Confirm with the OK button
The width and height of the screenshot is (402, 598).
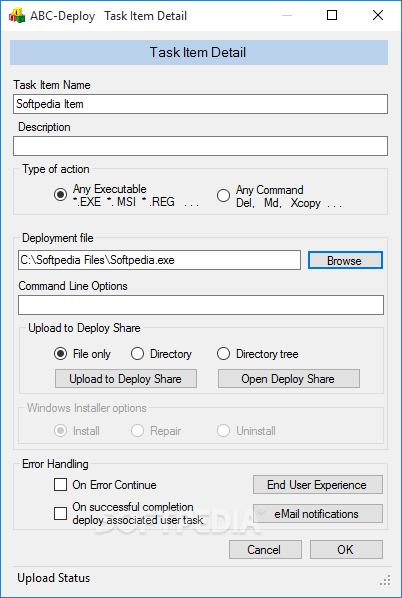coord(346,550)
